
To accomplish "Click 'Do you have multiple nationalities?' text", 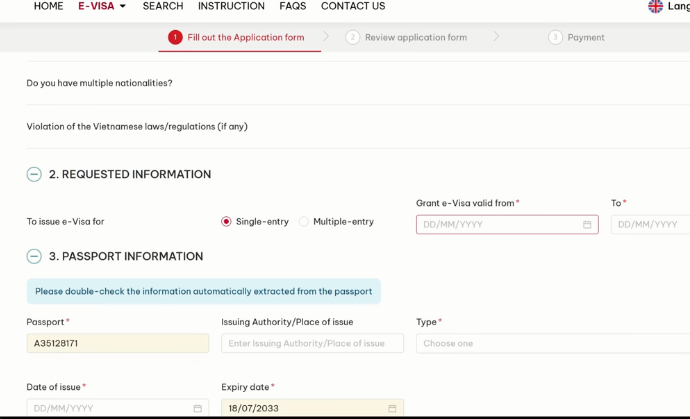I will [x=99, y=83].
